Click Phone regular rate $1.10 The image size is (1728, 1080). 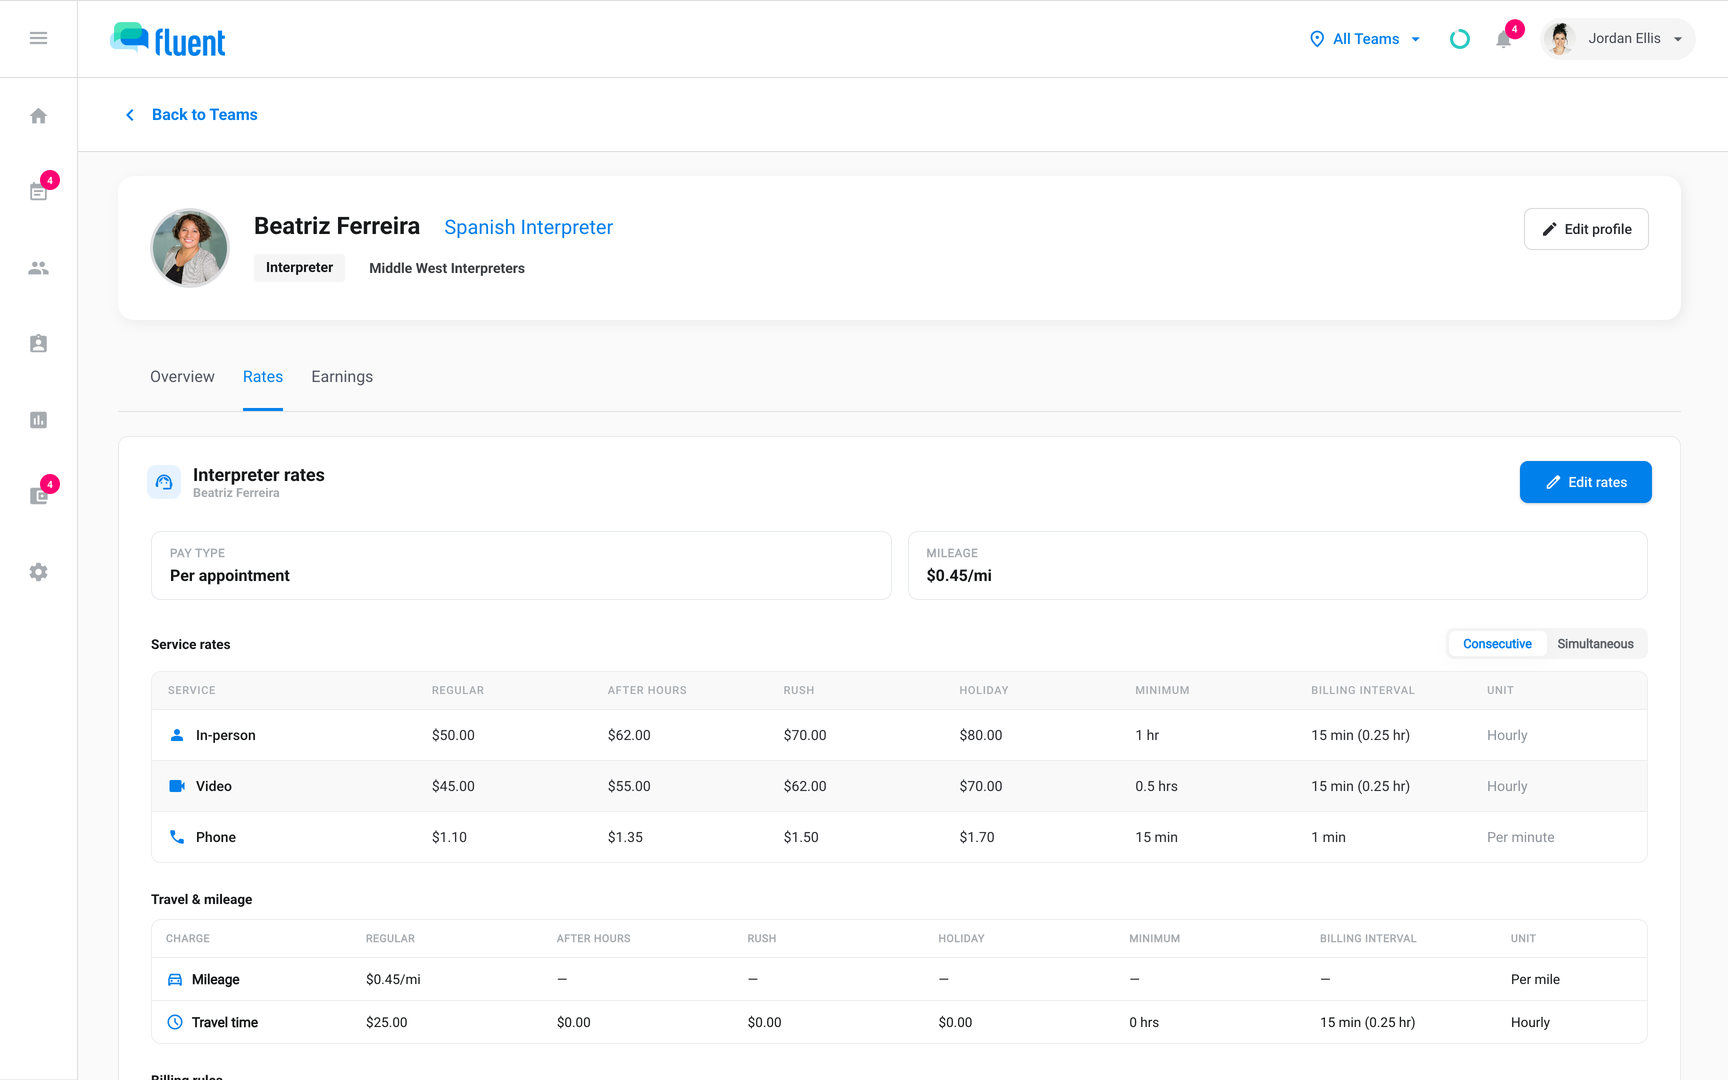(449, 837)
